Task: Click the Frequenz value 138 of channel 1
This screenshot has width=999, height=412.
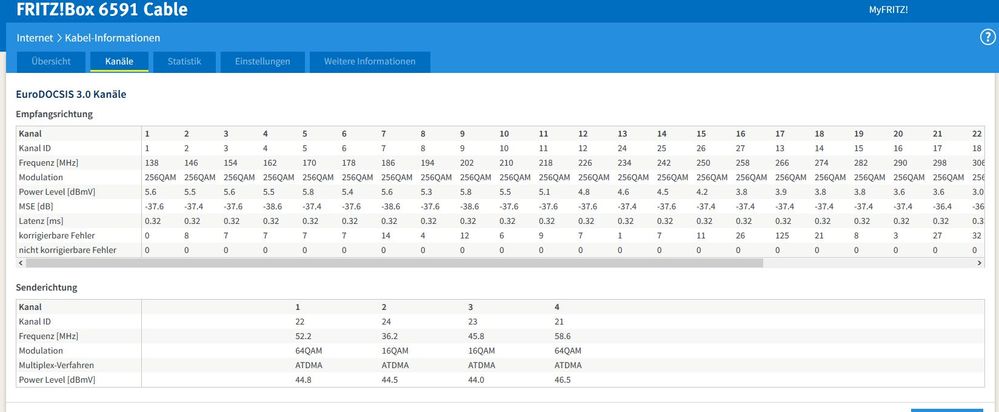Action: (x=151, y=163)
